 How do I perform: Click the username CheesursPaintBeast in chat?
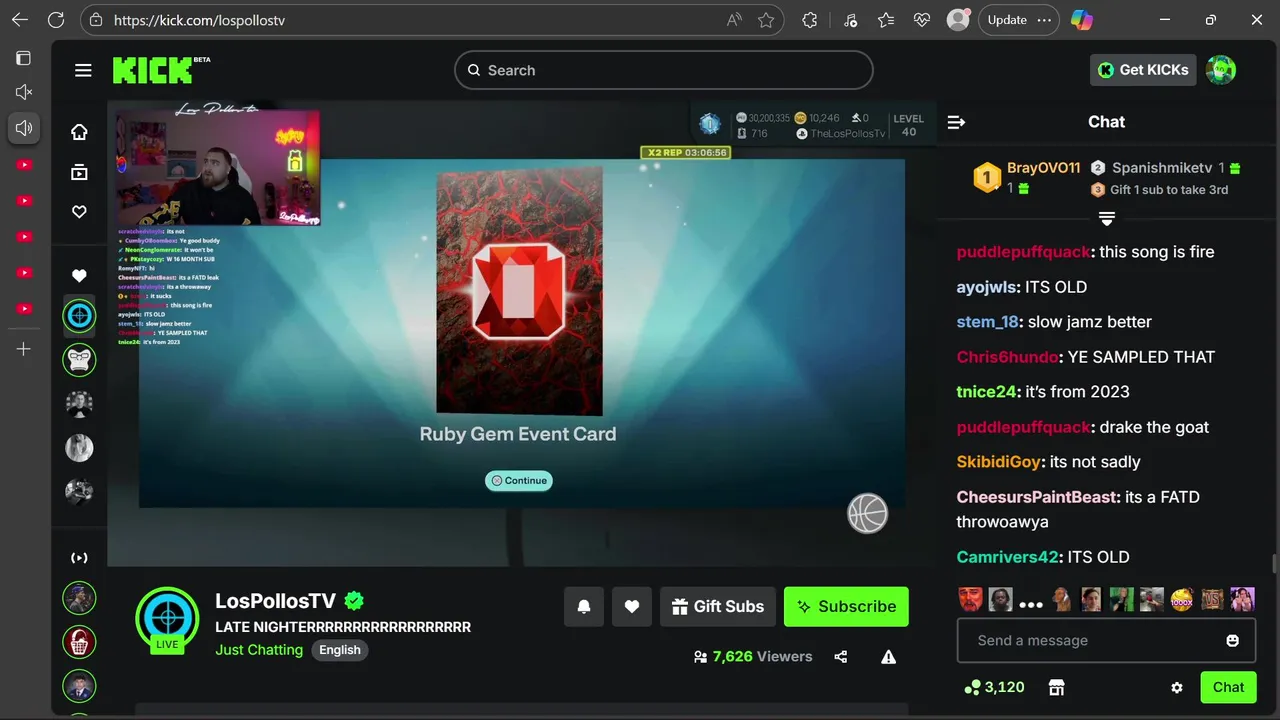(1036, 497)
